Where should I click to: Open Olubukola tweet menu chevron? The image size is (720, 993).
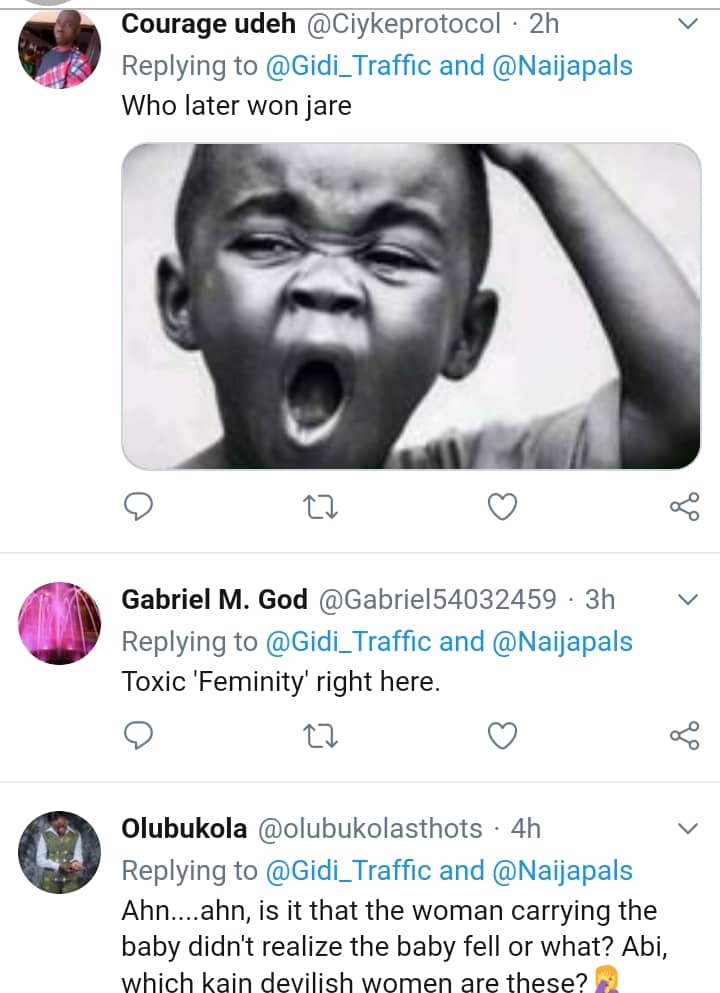688,829
